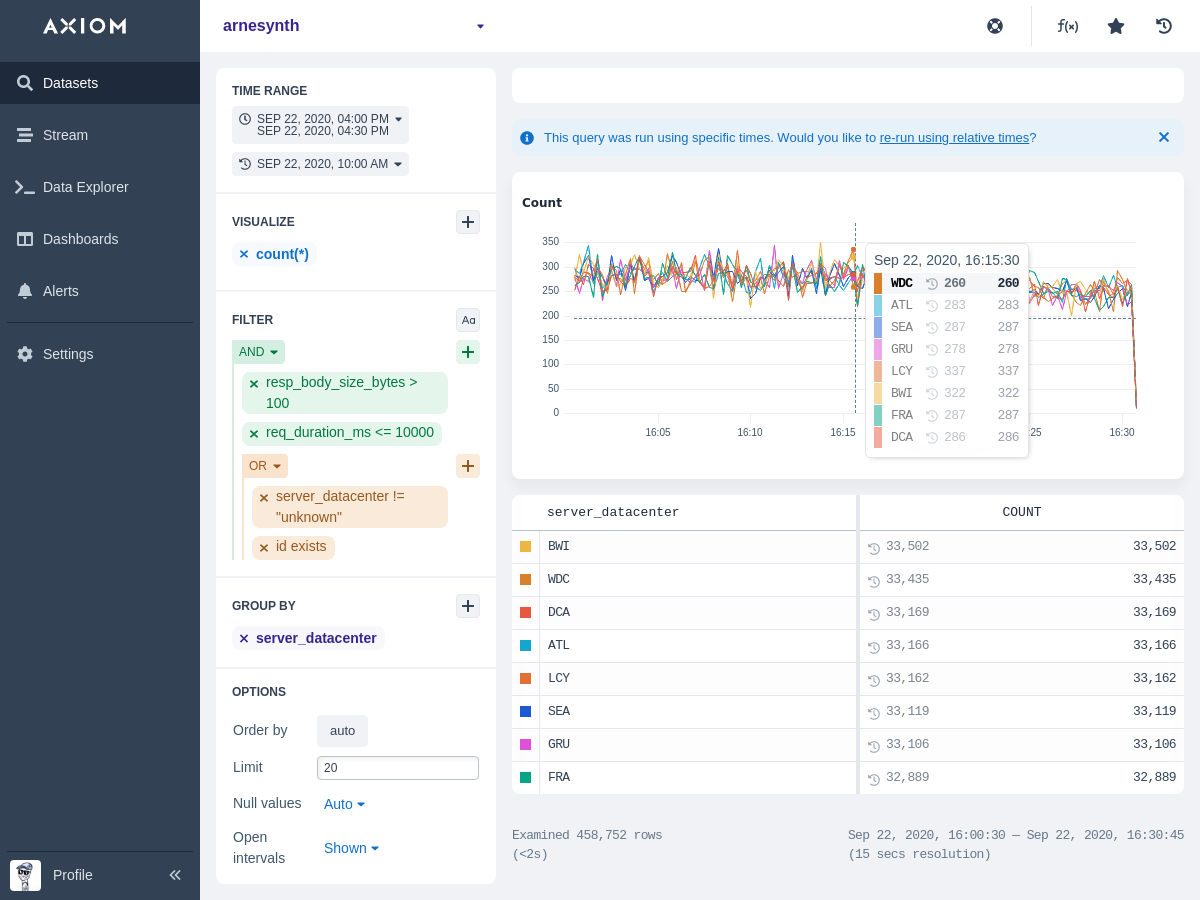Image resolution: width=1200 pixels, height=900 pixels.
Task: Add a new Group By field
Action: [x=468, y=606]
